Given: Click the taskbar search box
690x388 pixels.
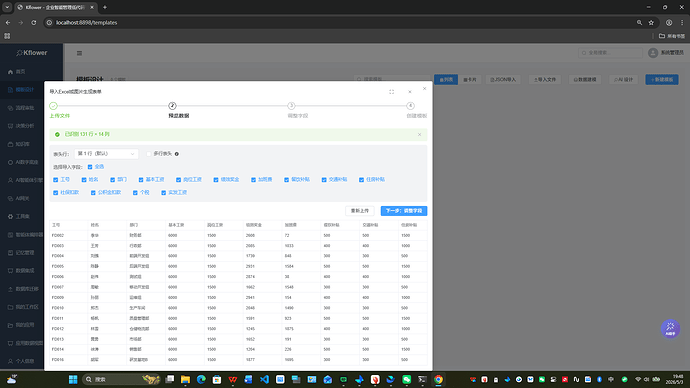Looking at the screenshot, I should click(x=121, y=379).
